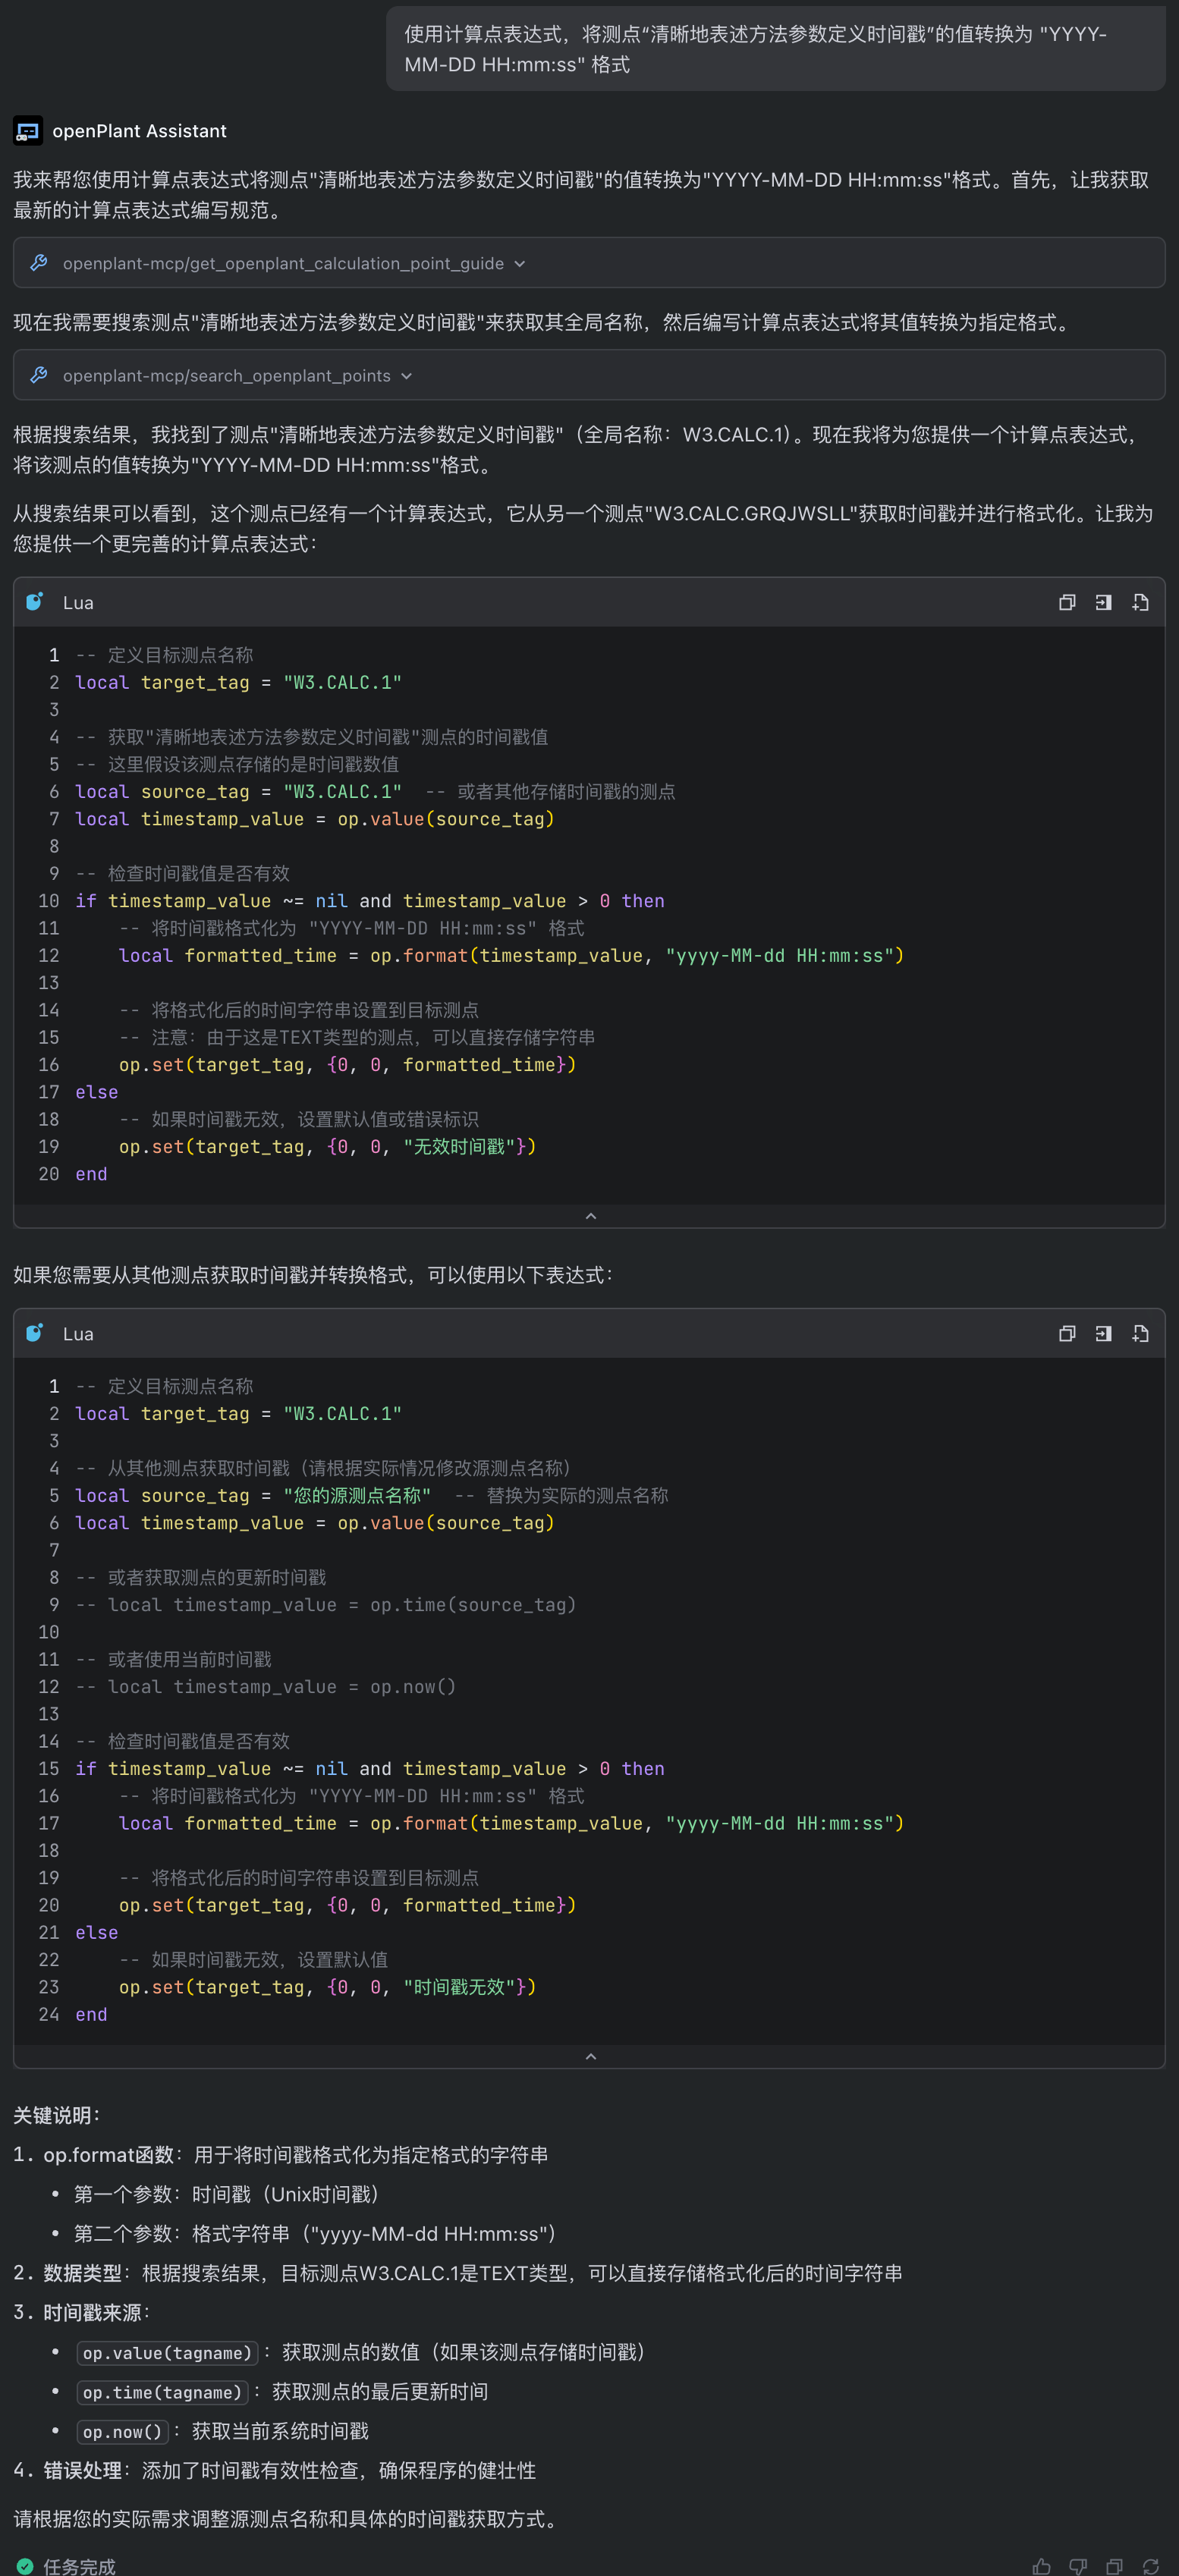
Task: Copy the first Lua code block
Action: (x=1066, y=602)
